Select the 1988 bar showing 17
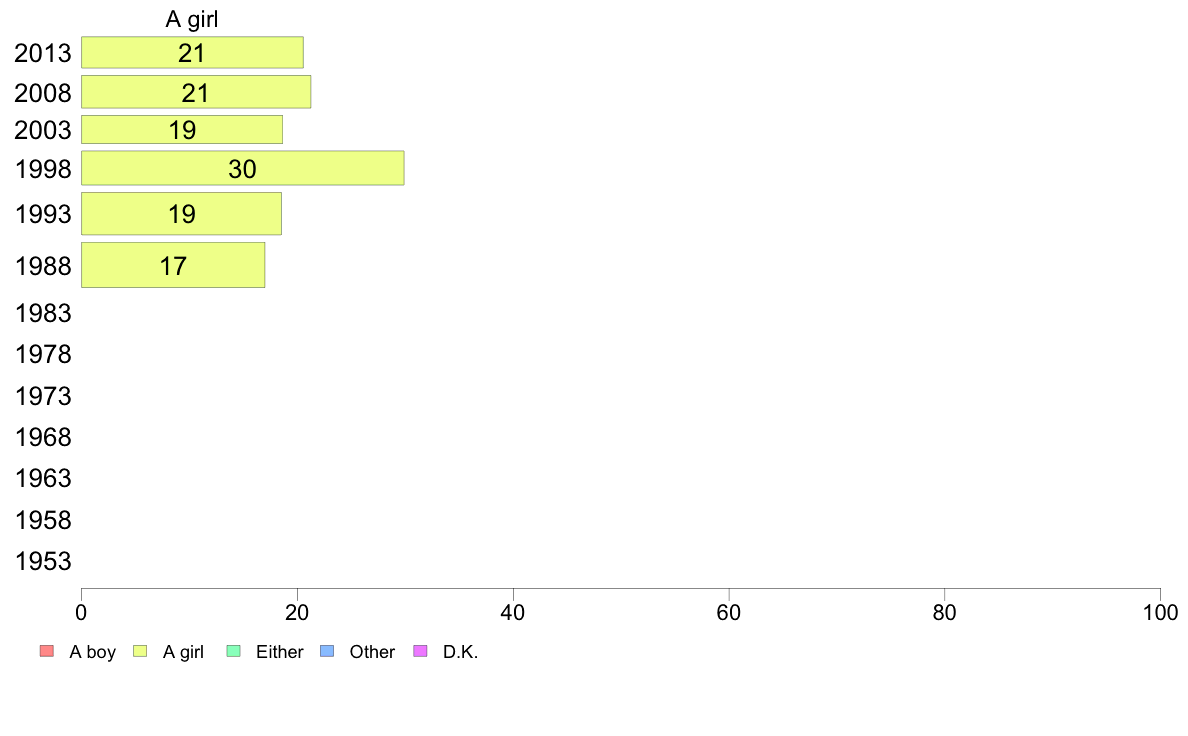This screenshot has width=1188, height=736. coord(173,265)
